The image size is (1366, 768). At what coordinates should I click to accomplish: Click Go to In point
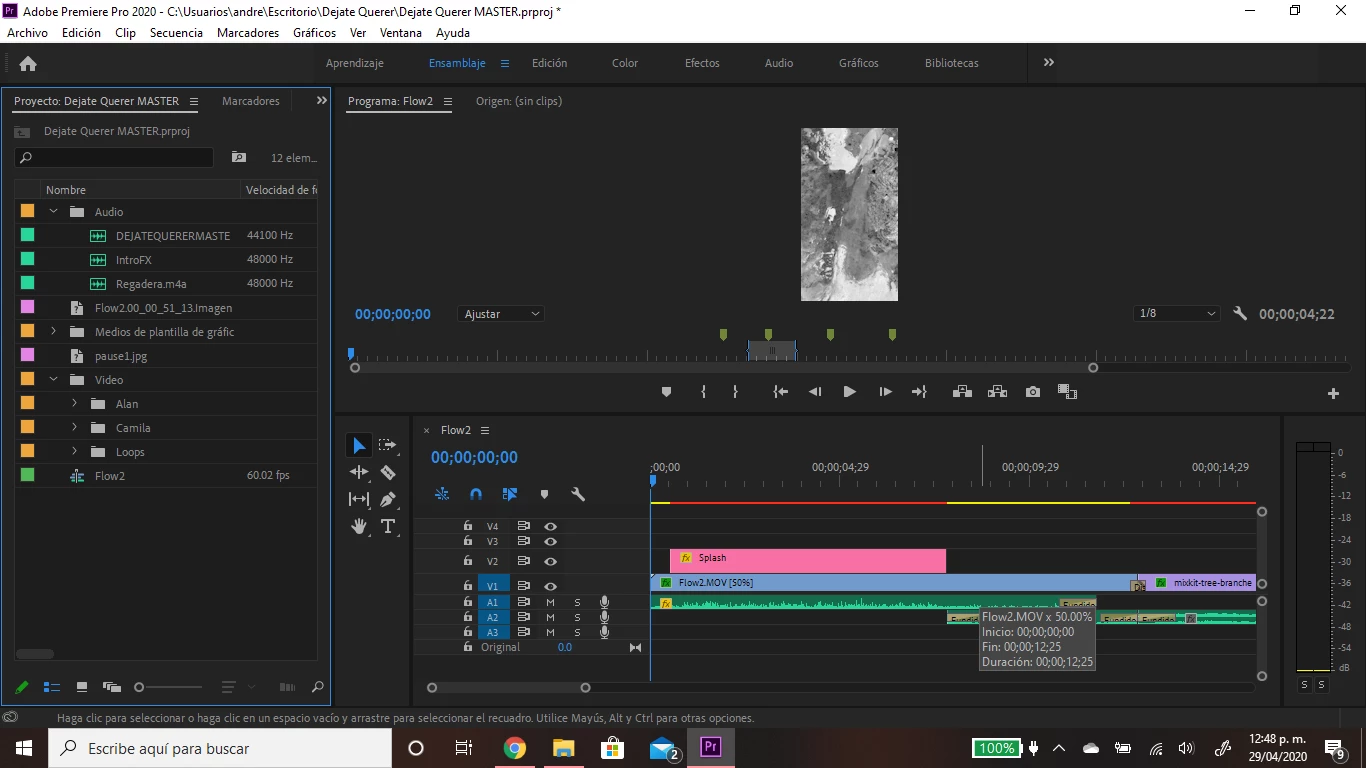tap(781, 392)
